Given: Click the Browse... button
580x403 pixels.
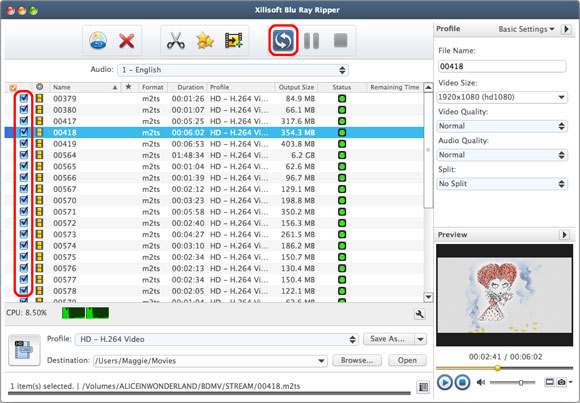Looking at the screenshot, I should 357,360.
